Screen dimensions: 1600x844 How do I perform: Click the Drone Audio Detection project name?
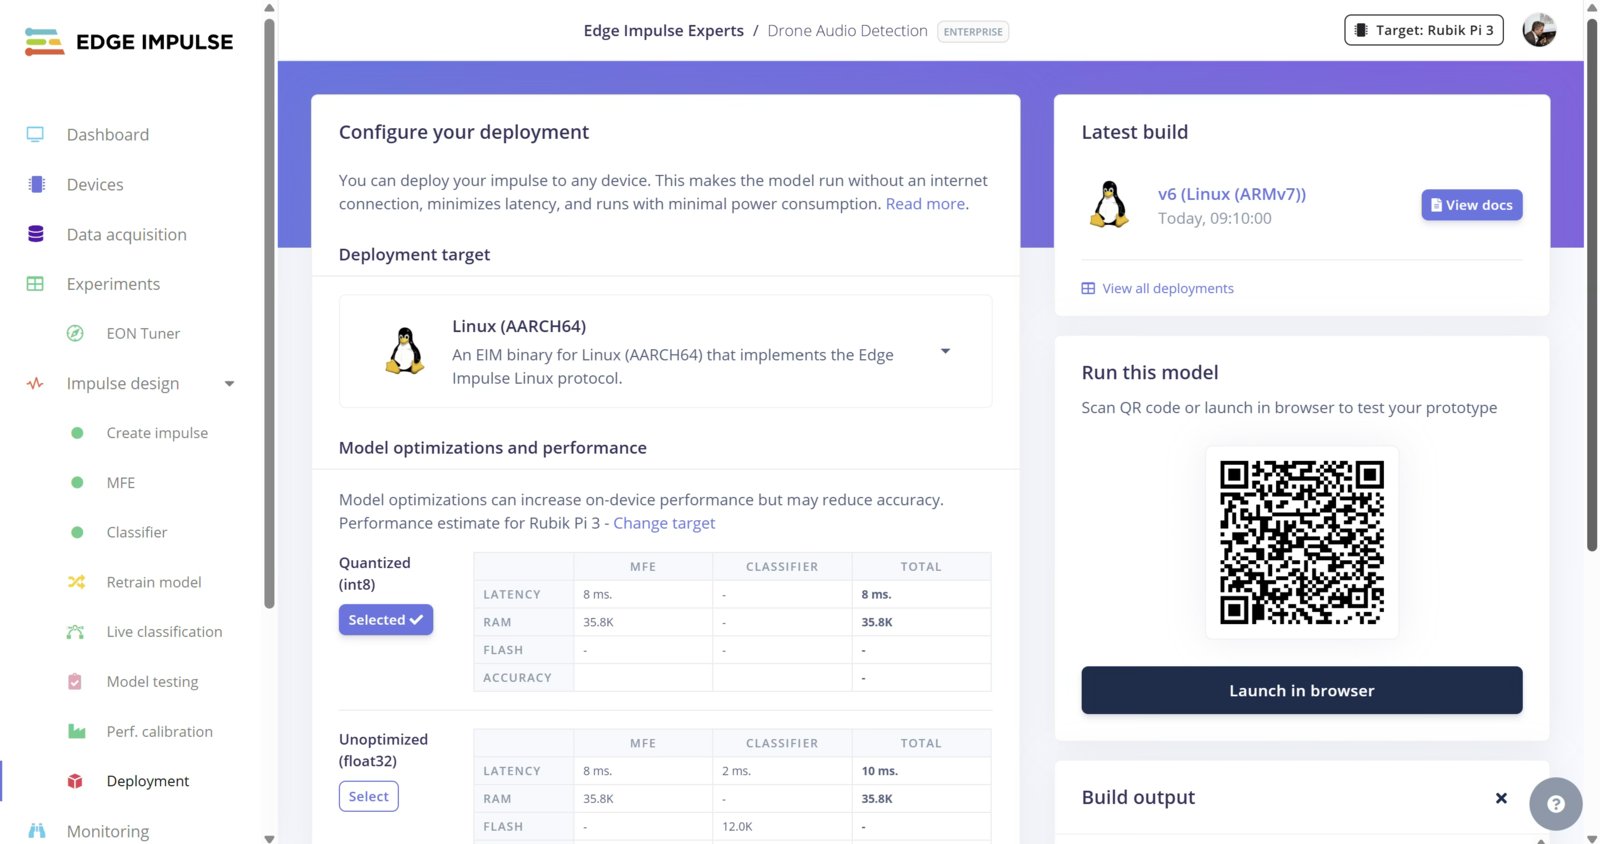tap(847, 31)
